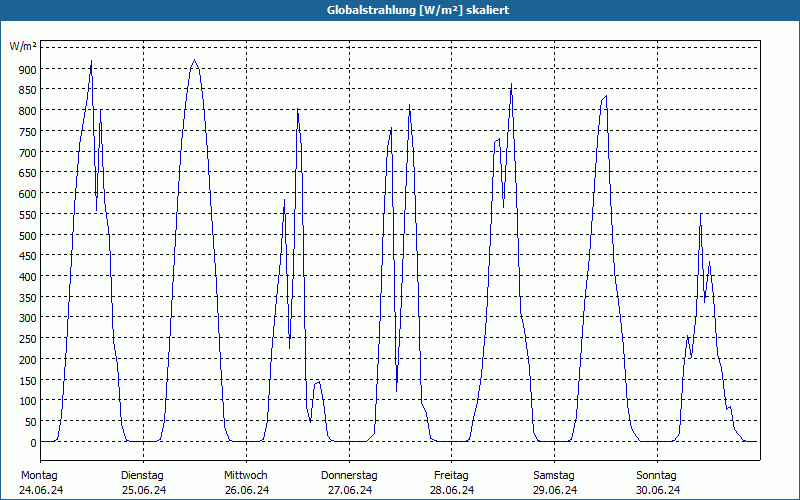Click the W/m² unit label
The height and width of the screenshot is (500, 800).
coord(23,46)
